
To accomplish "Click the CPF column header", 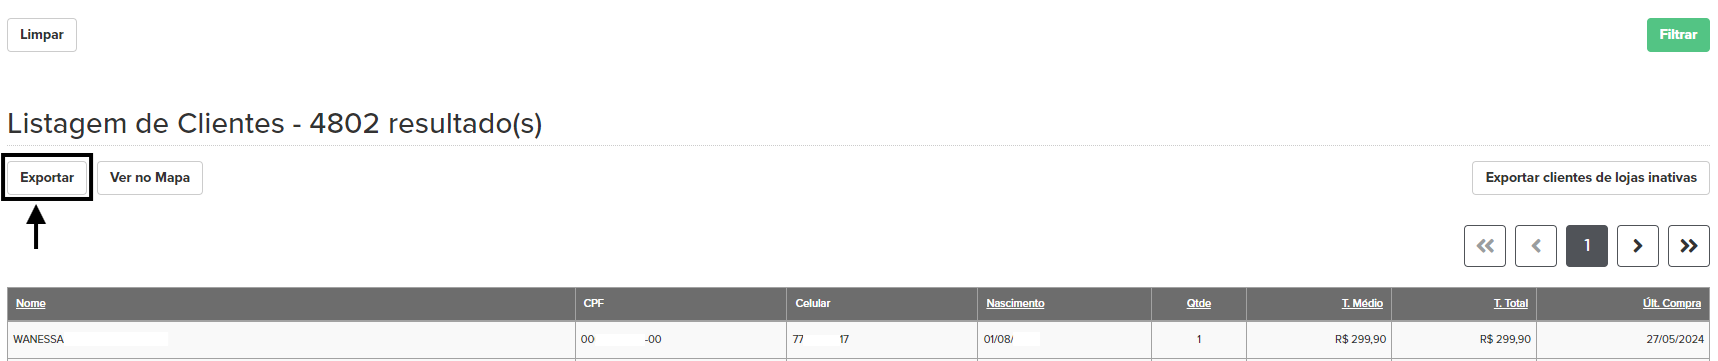I will tap(594, 303).
